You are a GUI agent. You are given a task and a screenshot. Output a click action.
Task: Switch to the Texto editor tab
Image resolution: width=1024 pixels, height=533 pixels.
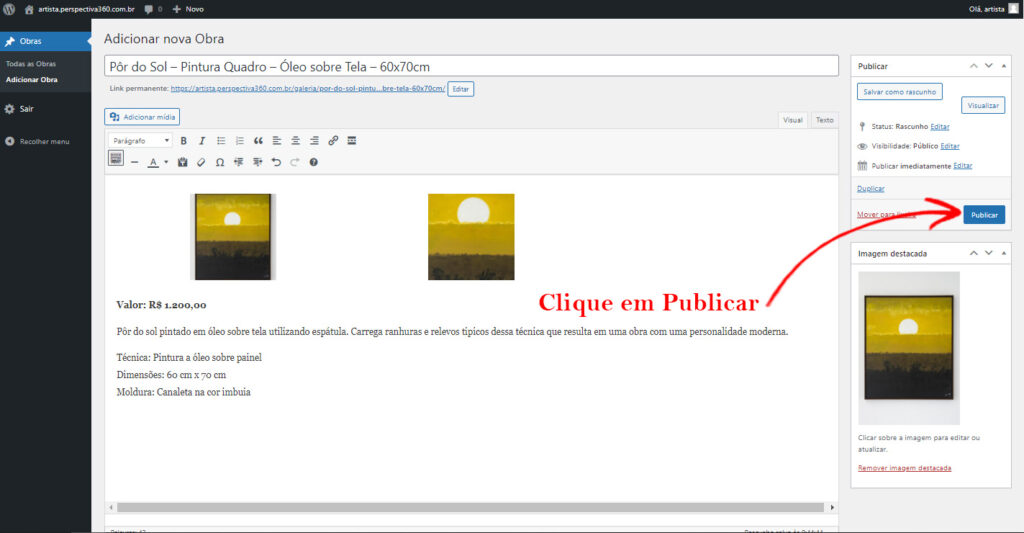pyautogui.click(x=824, y=120)
